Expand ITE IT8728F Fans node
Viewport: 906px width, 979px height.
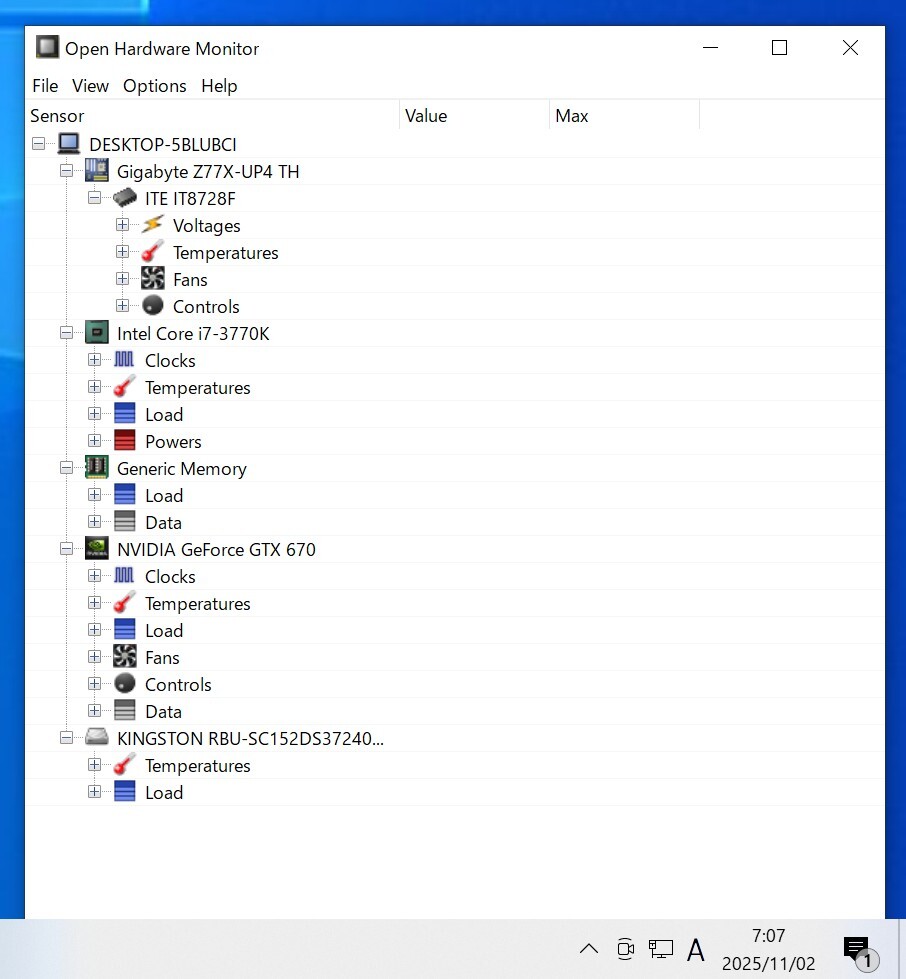[122, 278]
